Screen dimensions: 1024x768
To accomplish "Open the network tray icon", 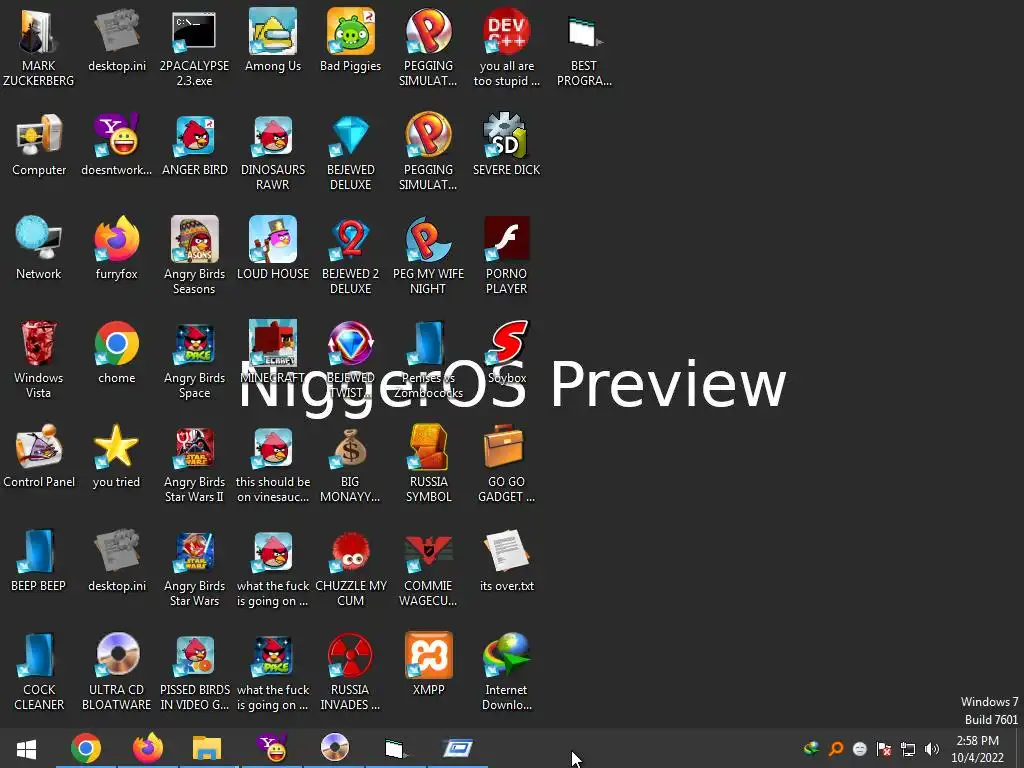I will click(908, 749).
